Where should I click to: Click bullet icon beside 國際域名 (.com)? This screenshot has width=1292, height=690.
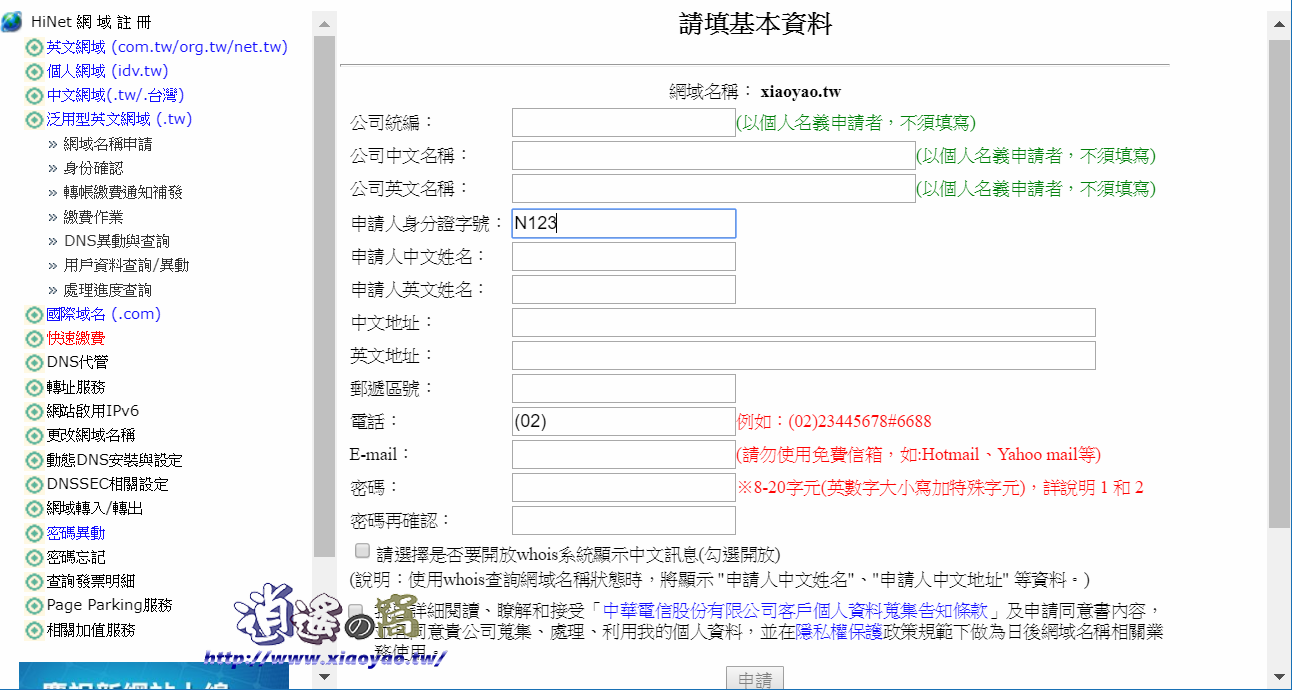[34, 315]
